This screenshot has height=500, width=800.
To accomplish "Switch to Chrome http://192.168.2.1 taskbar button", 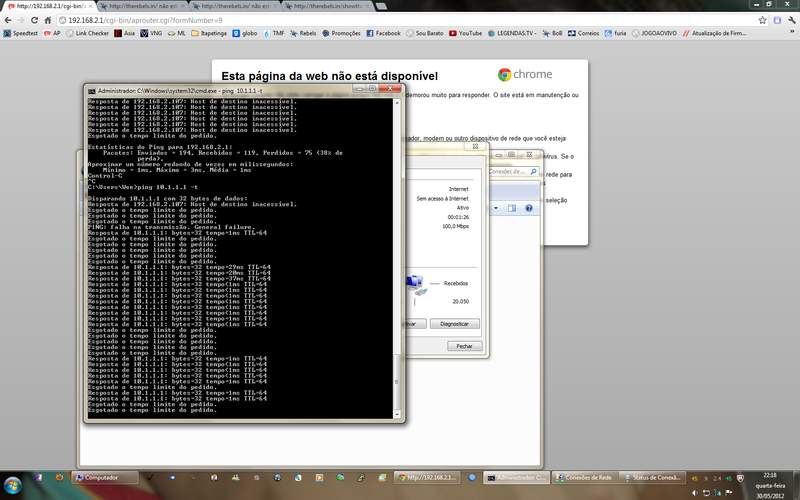I will coord(428,478).
